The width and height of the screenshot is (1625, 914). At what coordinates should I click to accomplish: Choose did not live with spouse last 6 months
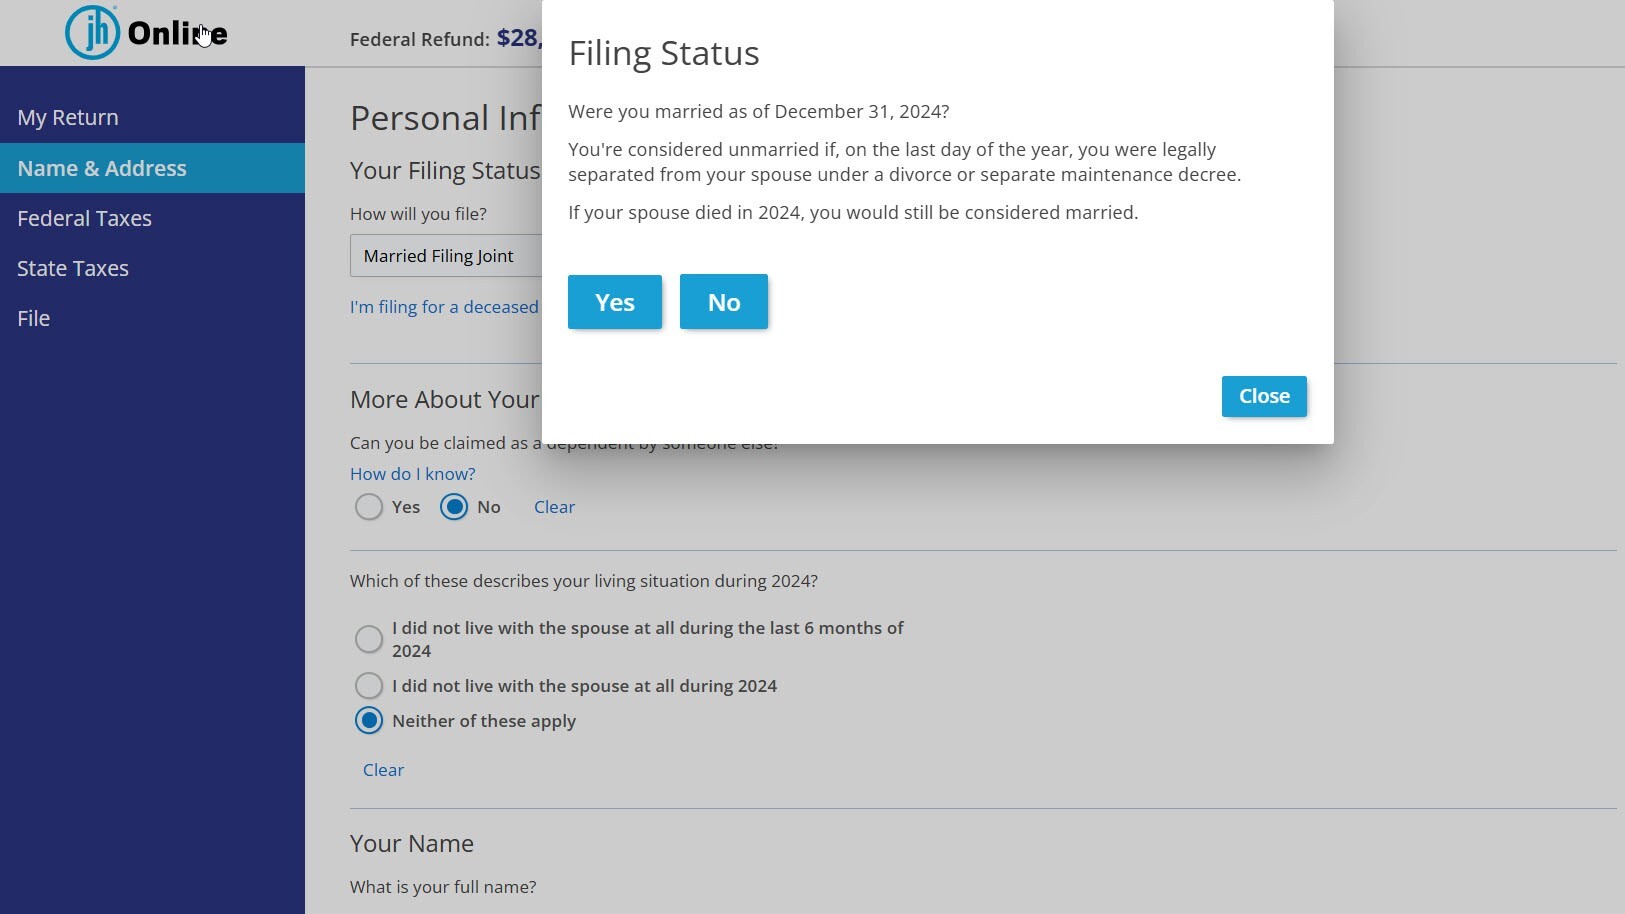tap(369, 638)
